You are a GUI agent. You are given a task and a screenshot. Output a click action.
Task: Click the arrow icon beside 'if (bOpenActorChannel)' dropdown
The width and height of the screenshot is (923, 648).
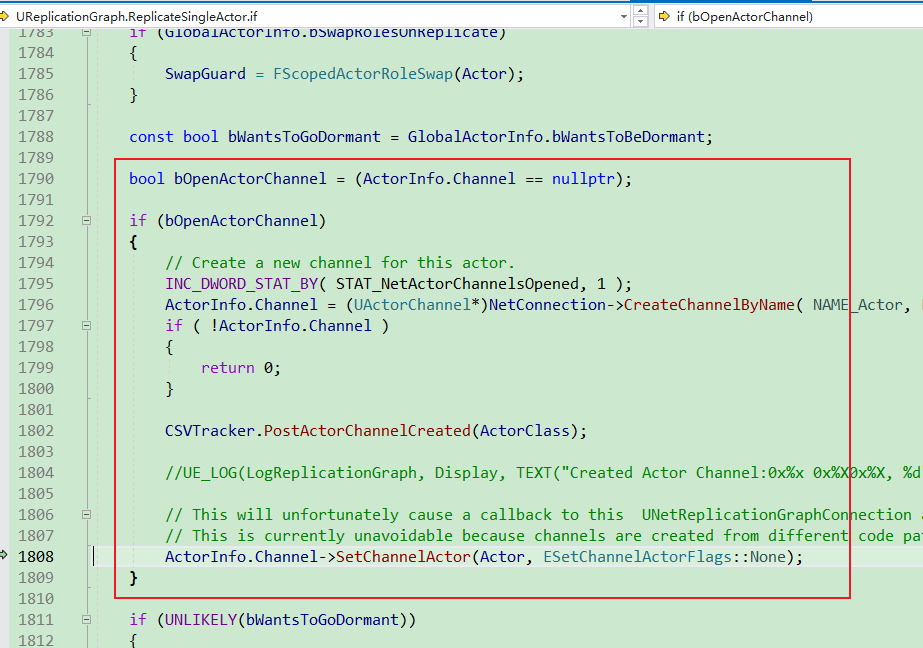point(664,16)
